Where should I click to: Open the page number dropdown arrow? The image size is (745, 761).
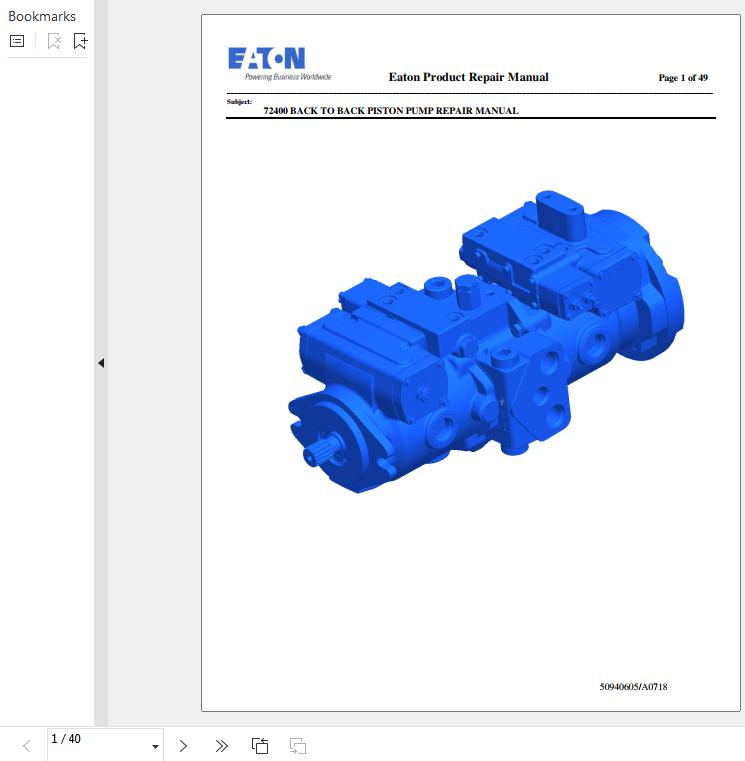coord(155,746)
